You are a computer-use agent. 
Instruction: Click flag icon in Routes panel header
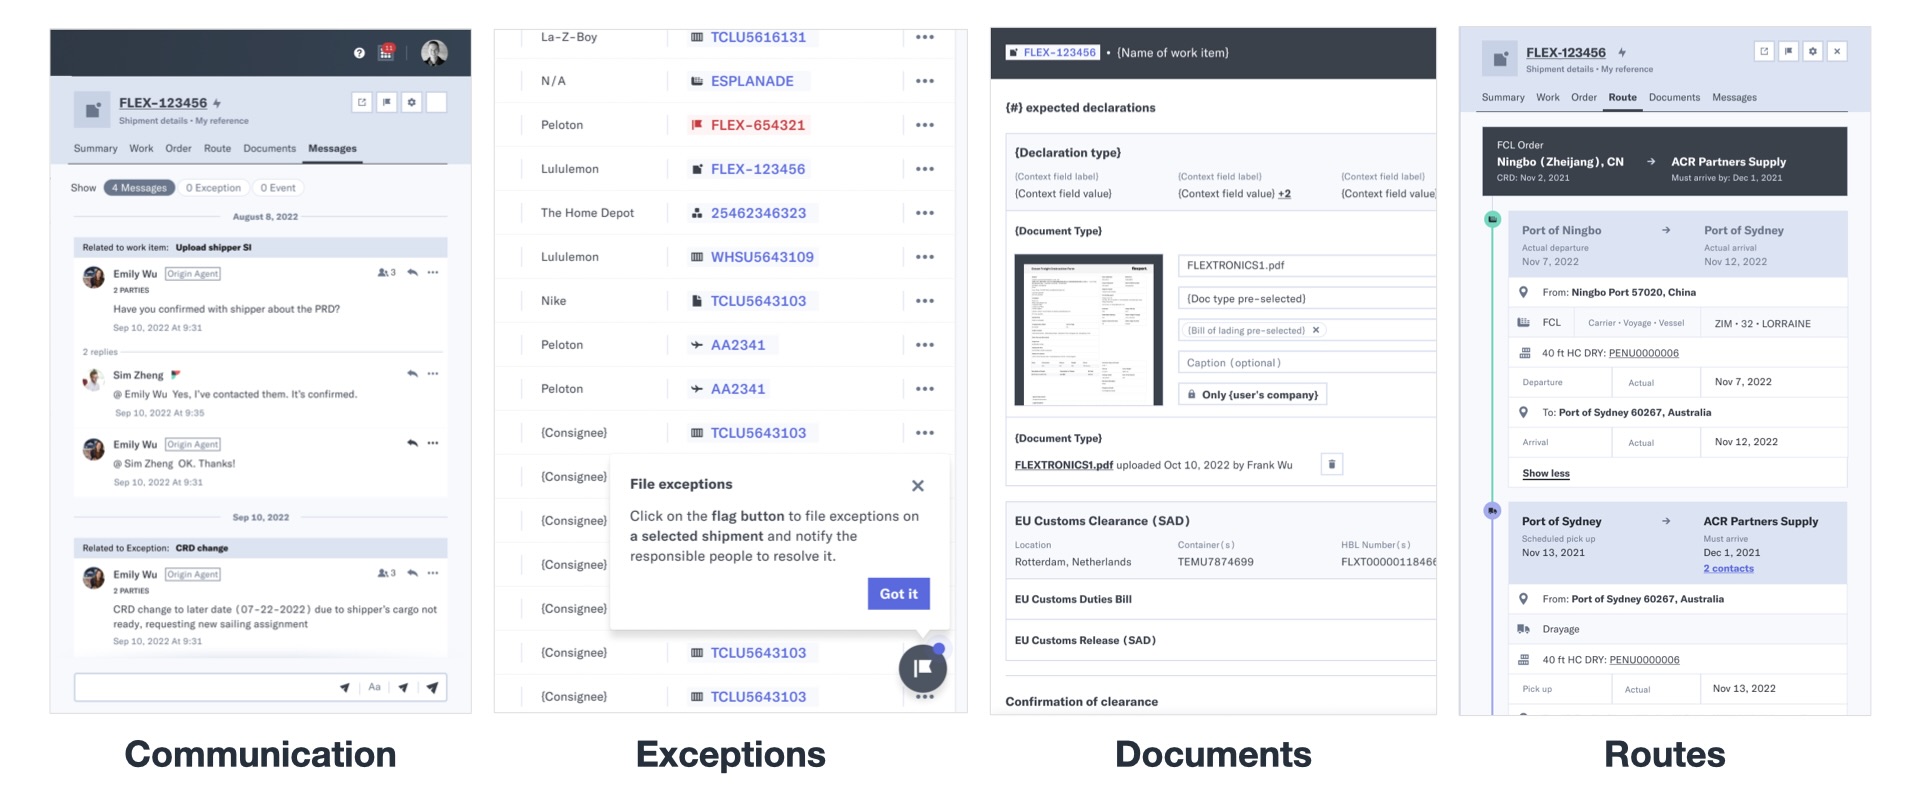coord(1788,51)
